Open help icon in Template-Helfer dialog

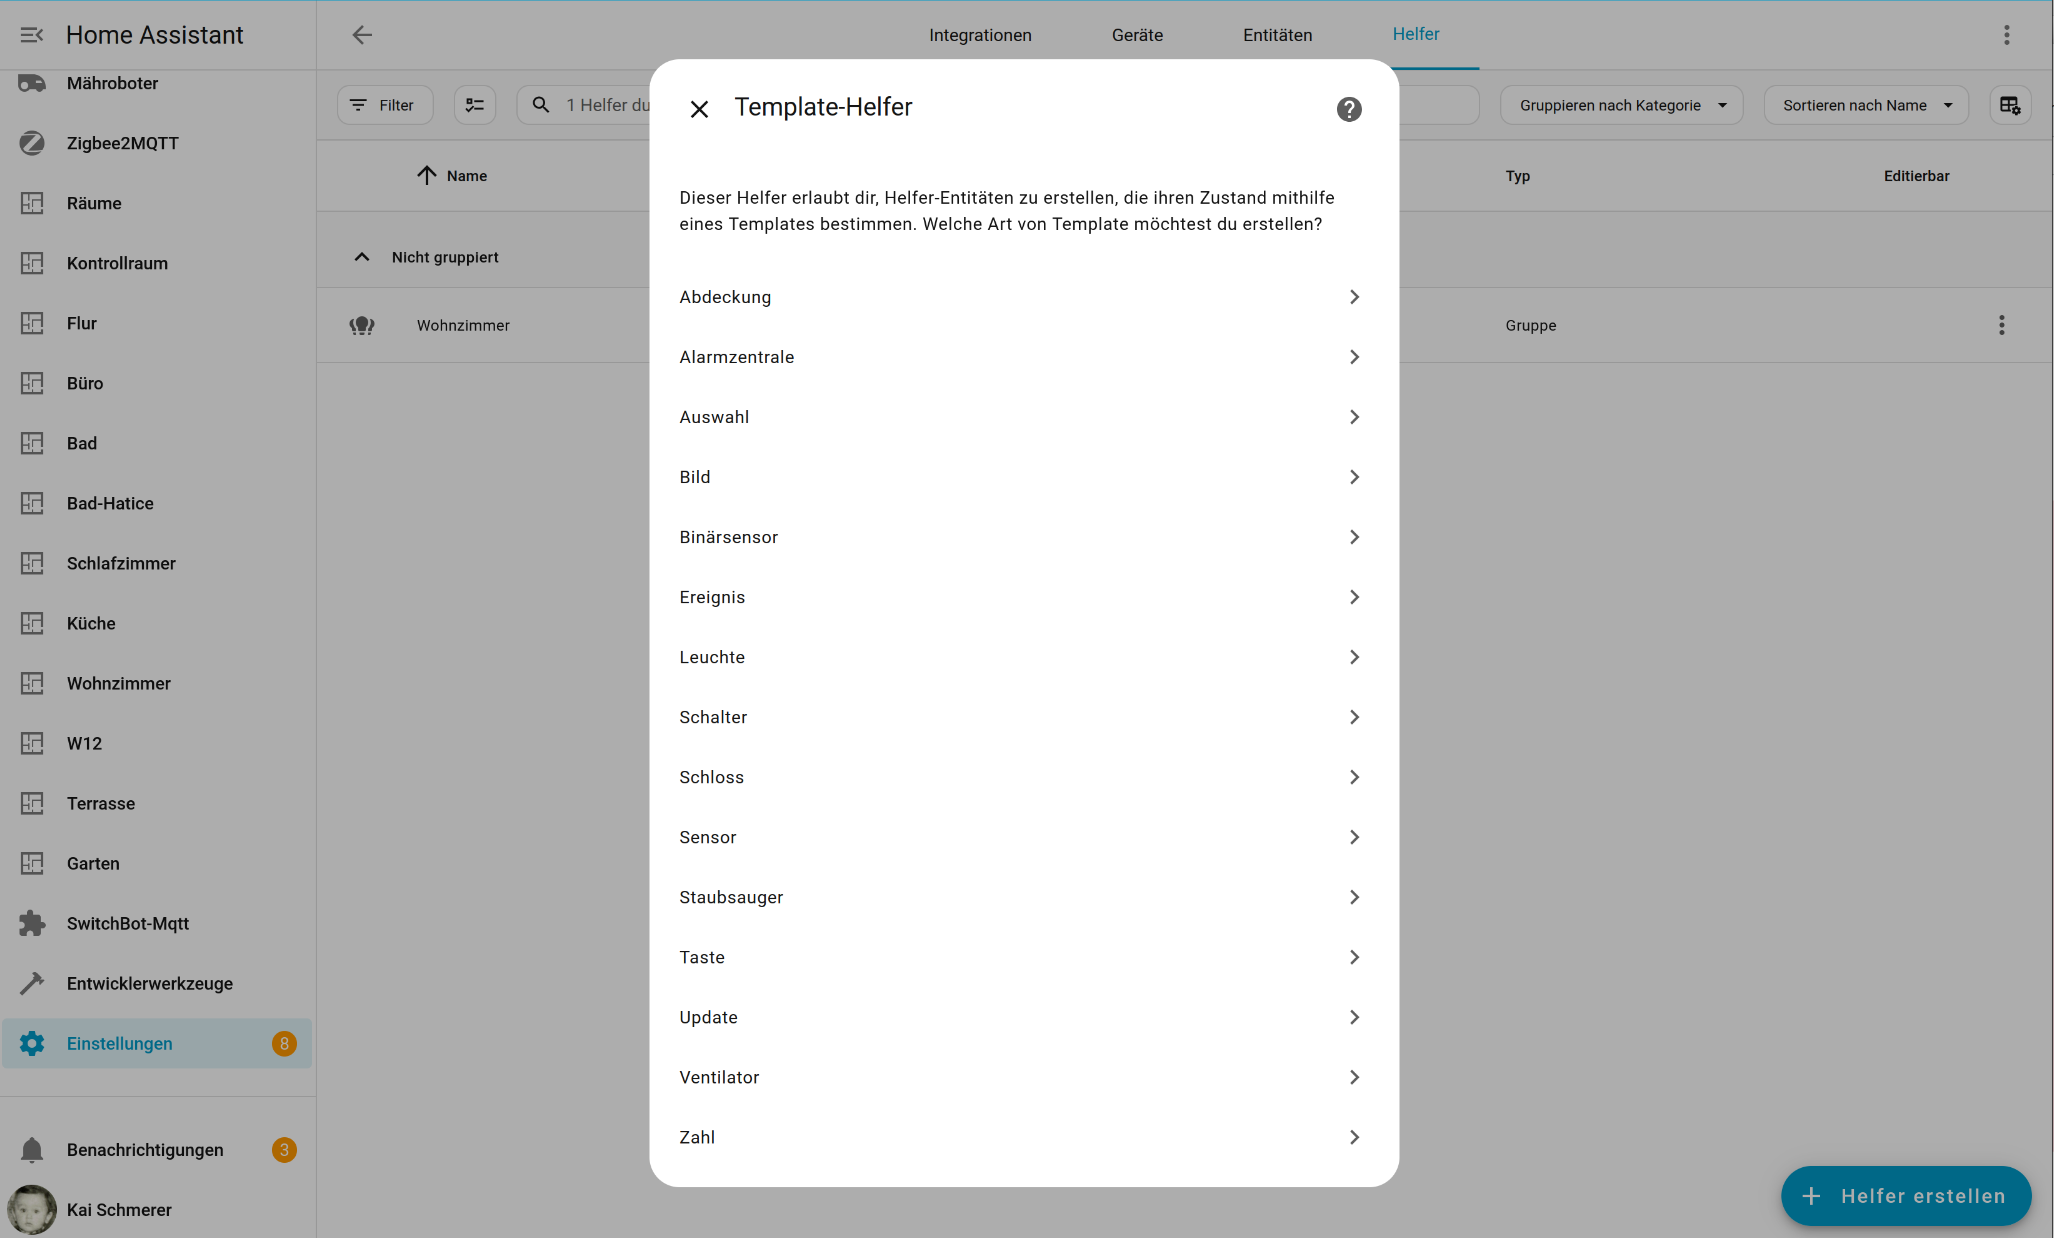click(x=1348, y=109)
